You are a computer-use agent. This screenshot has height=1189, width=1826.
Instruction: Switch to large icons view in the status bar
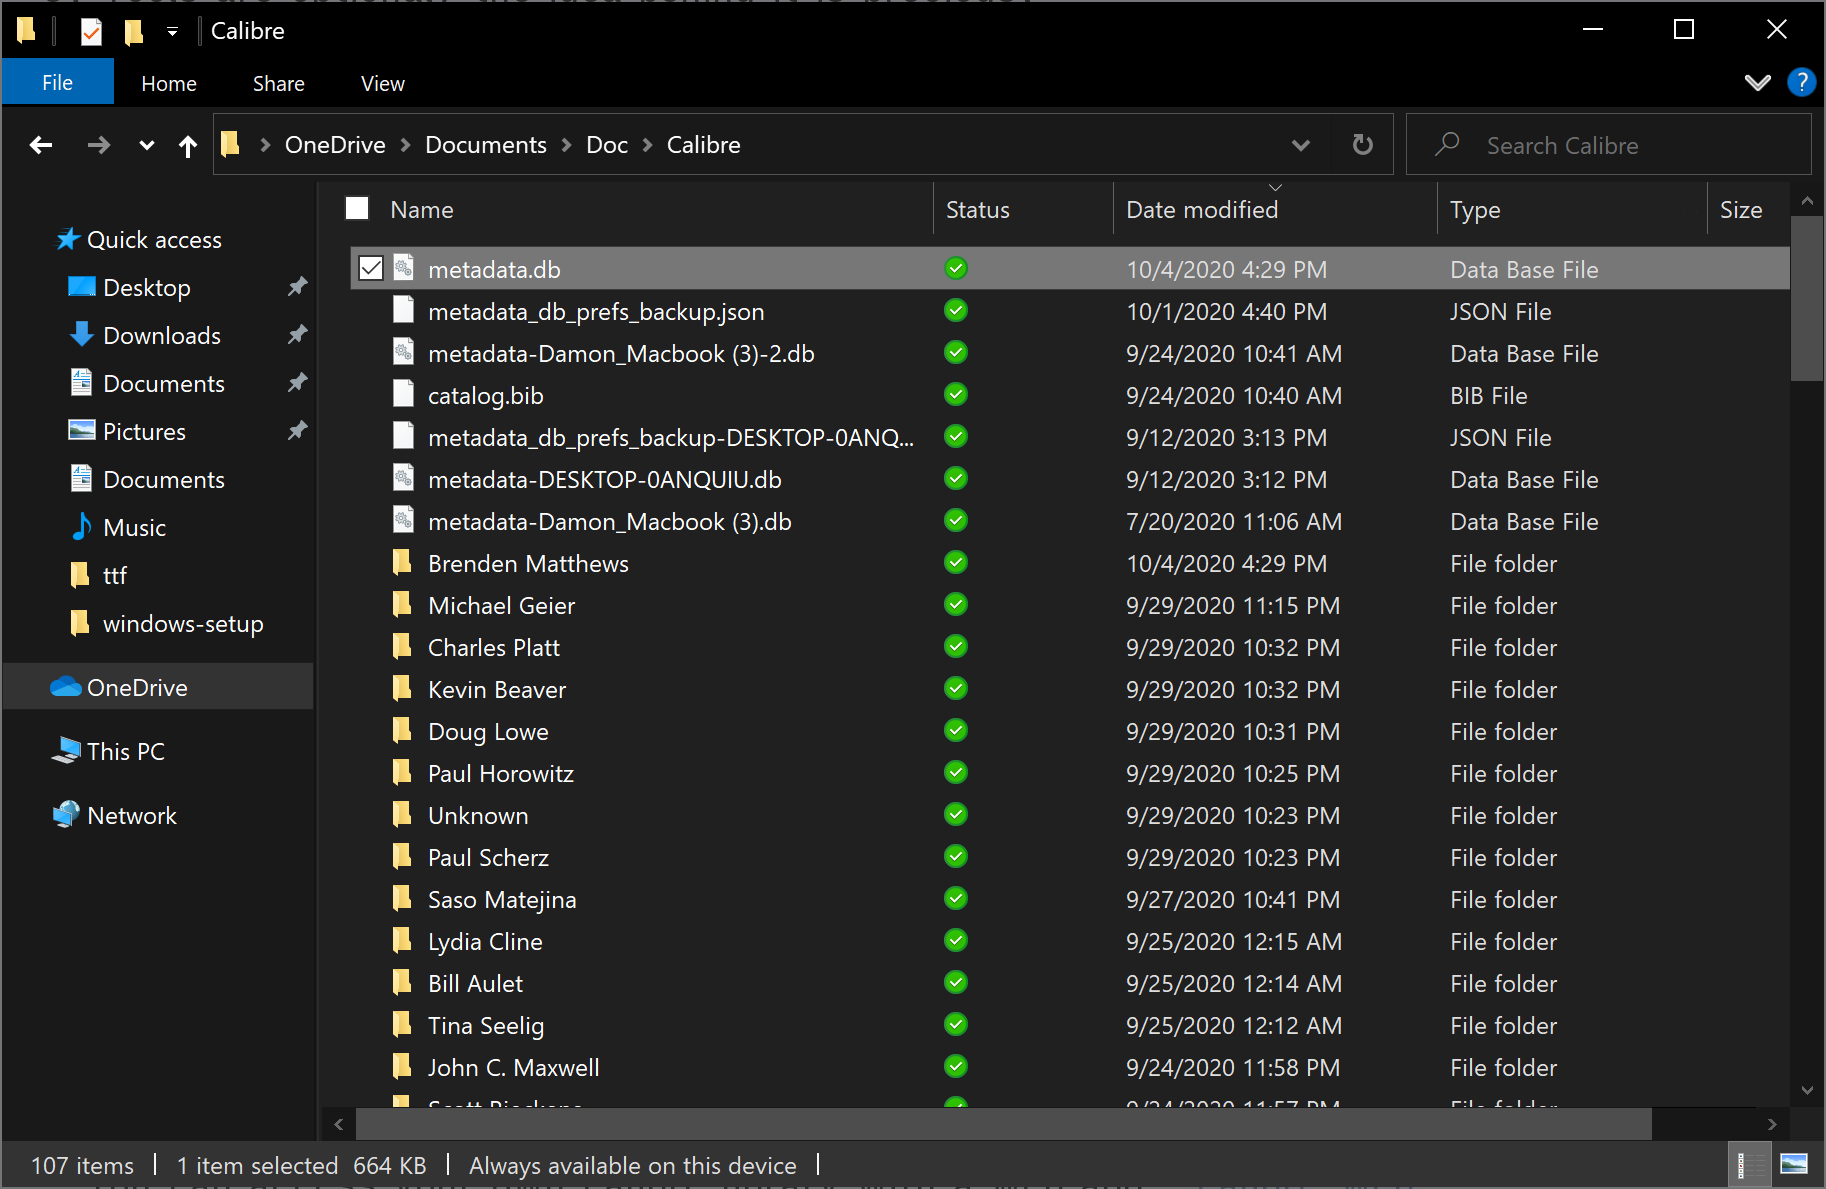pos(1794,1164)
